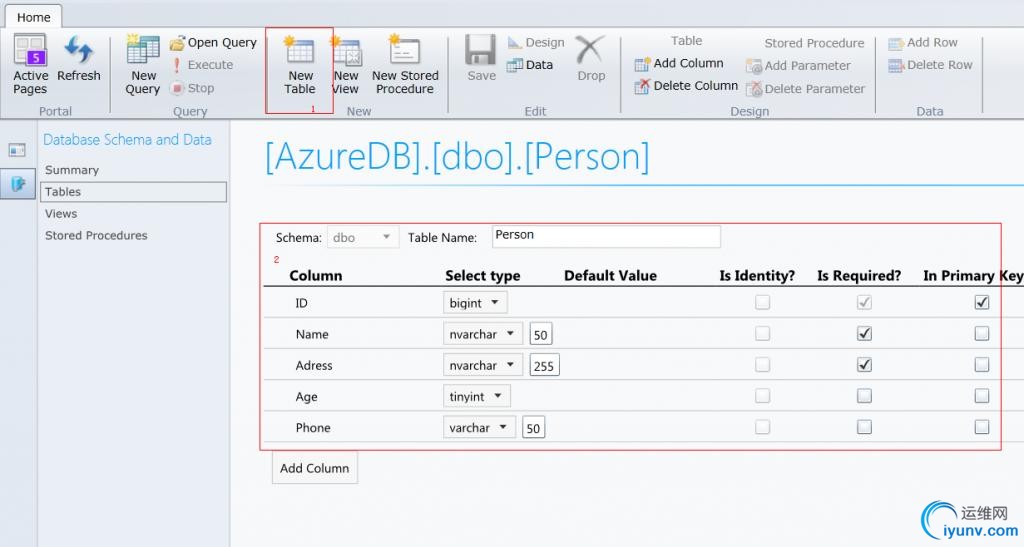Image resolution: width=1024 pixels, height=547 pixels.
Task: Open the Schema dbo dropdown
Action: click(x=362, y=238)
